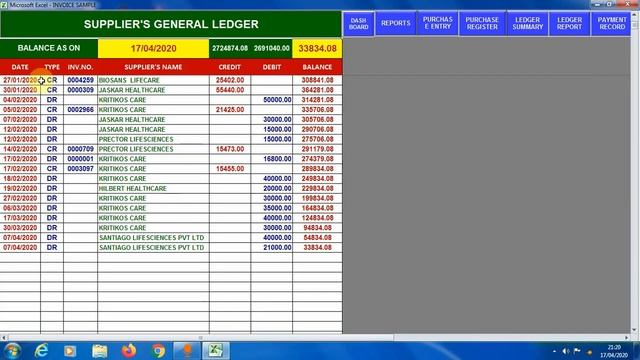Select debit amount 35000.00 cell
The height and width of the screenshot is (360, 640).
[272, 208]
